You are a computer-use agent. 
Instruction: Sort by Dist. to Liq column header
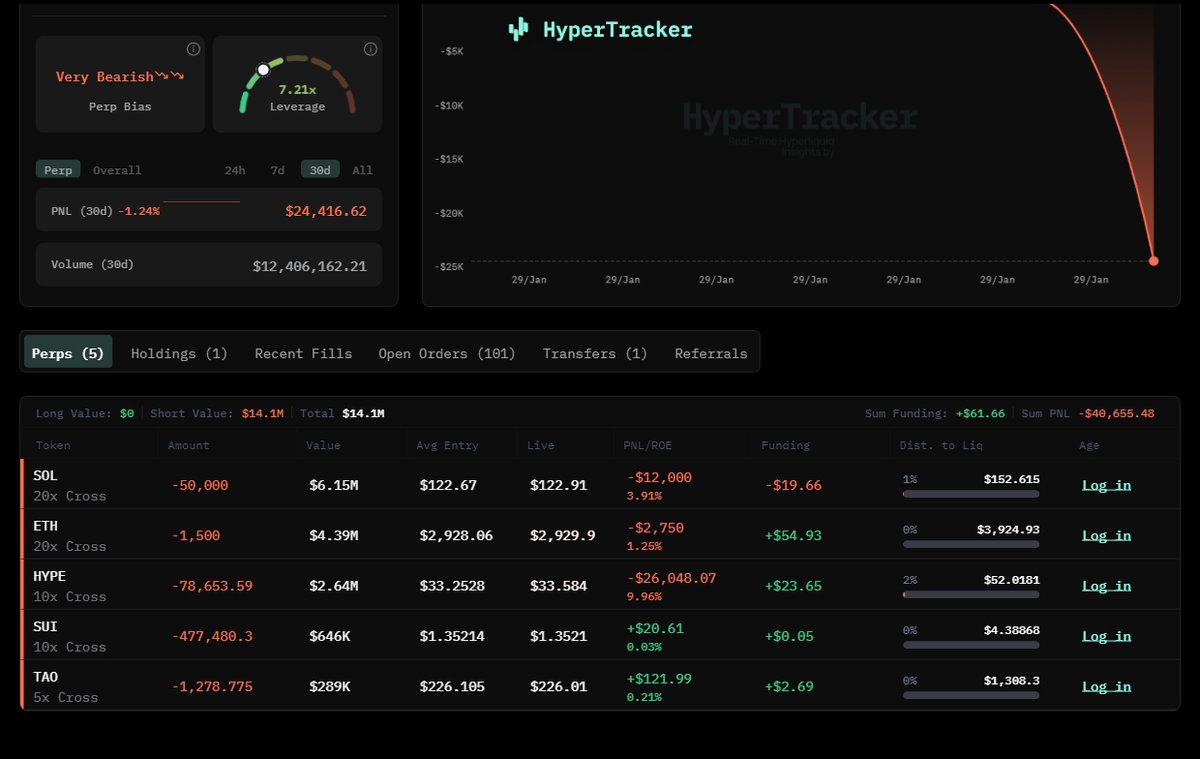pyautogui.click(x=939, y=445)
